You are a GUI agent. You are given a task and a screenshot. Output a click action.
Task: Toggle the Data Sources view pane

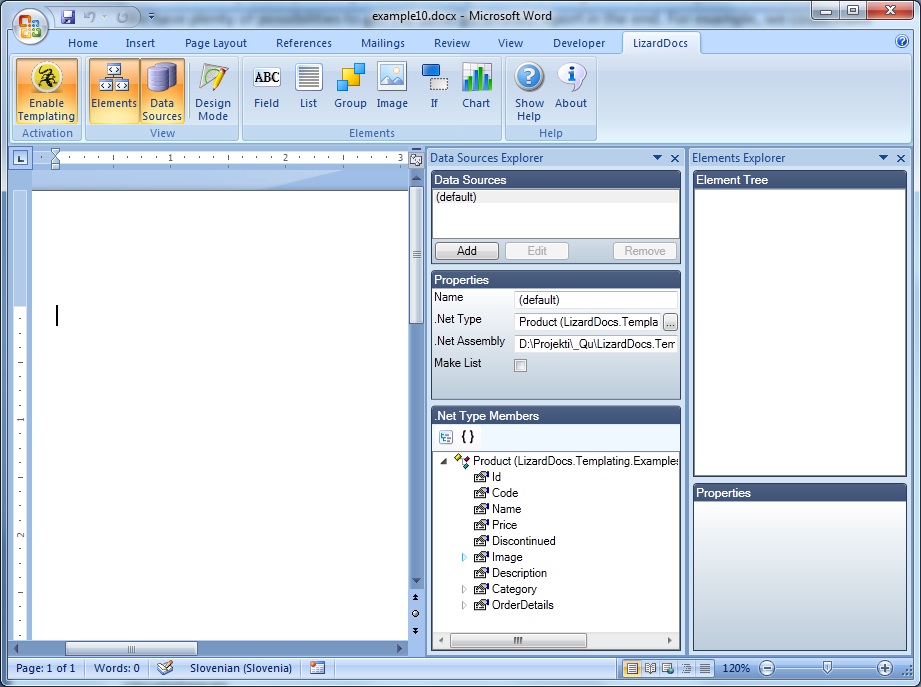tap(162, 91)
